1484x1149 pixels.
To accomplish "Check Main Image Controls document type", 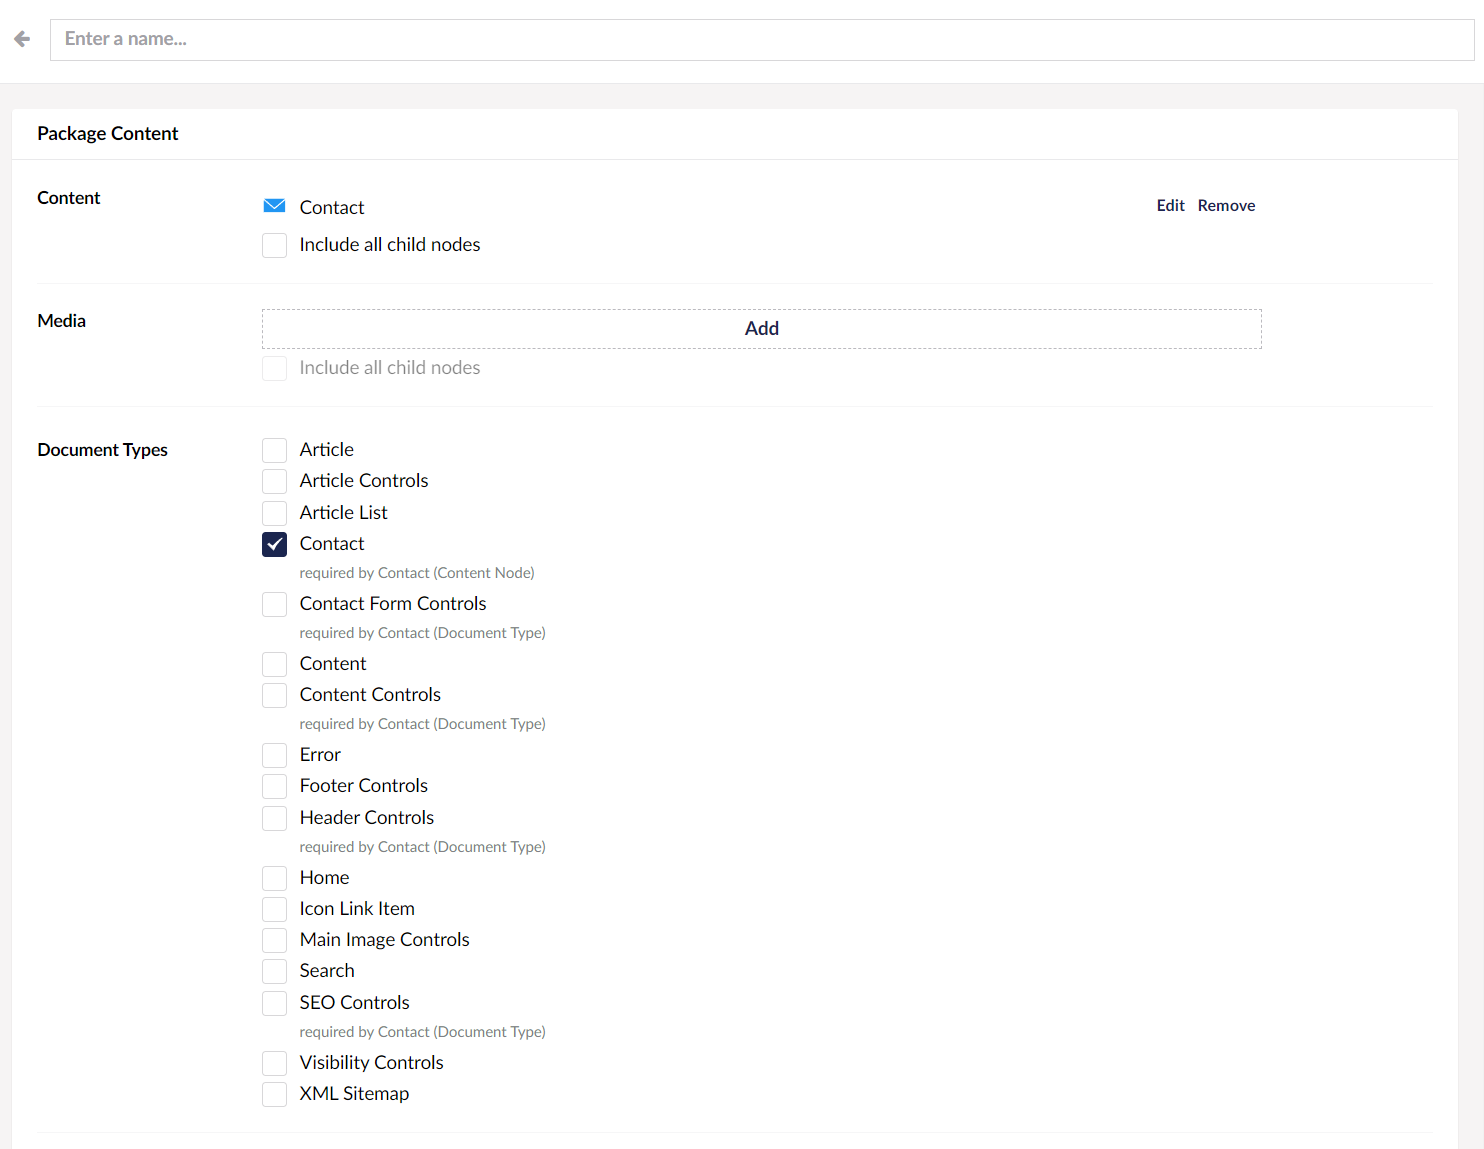I will 274,940.
